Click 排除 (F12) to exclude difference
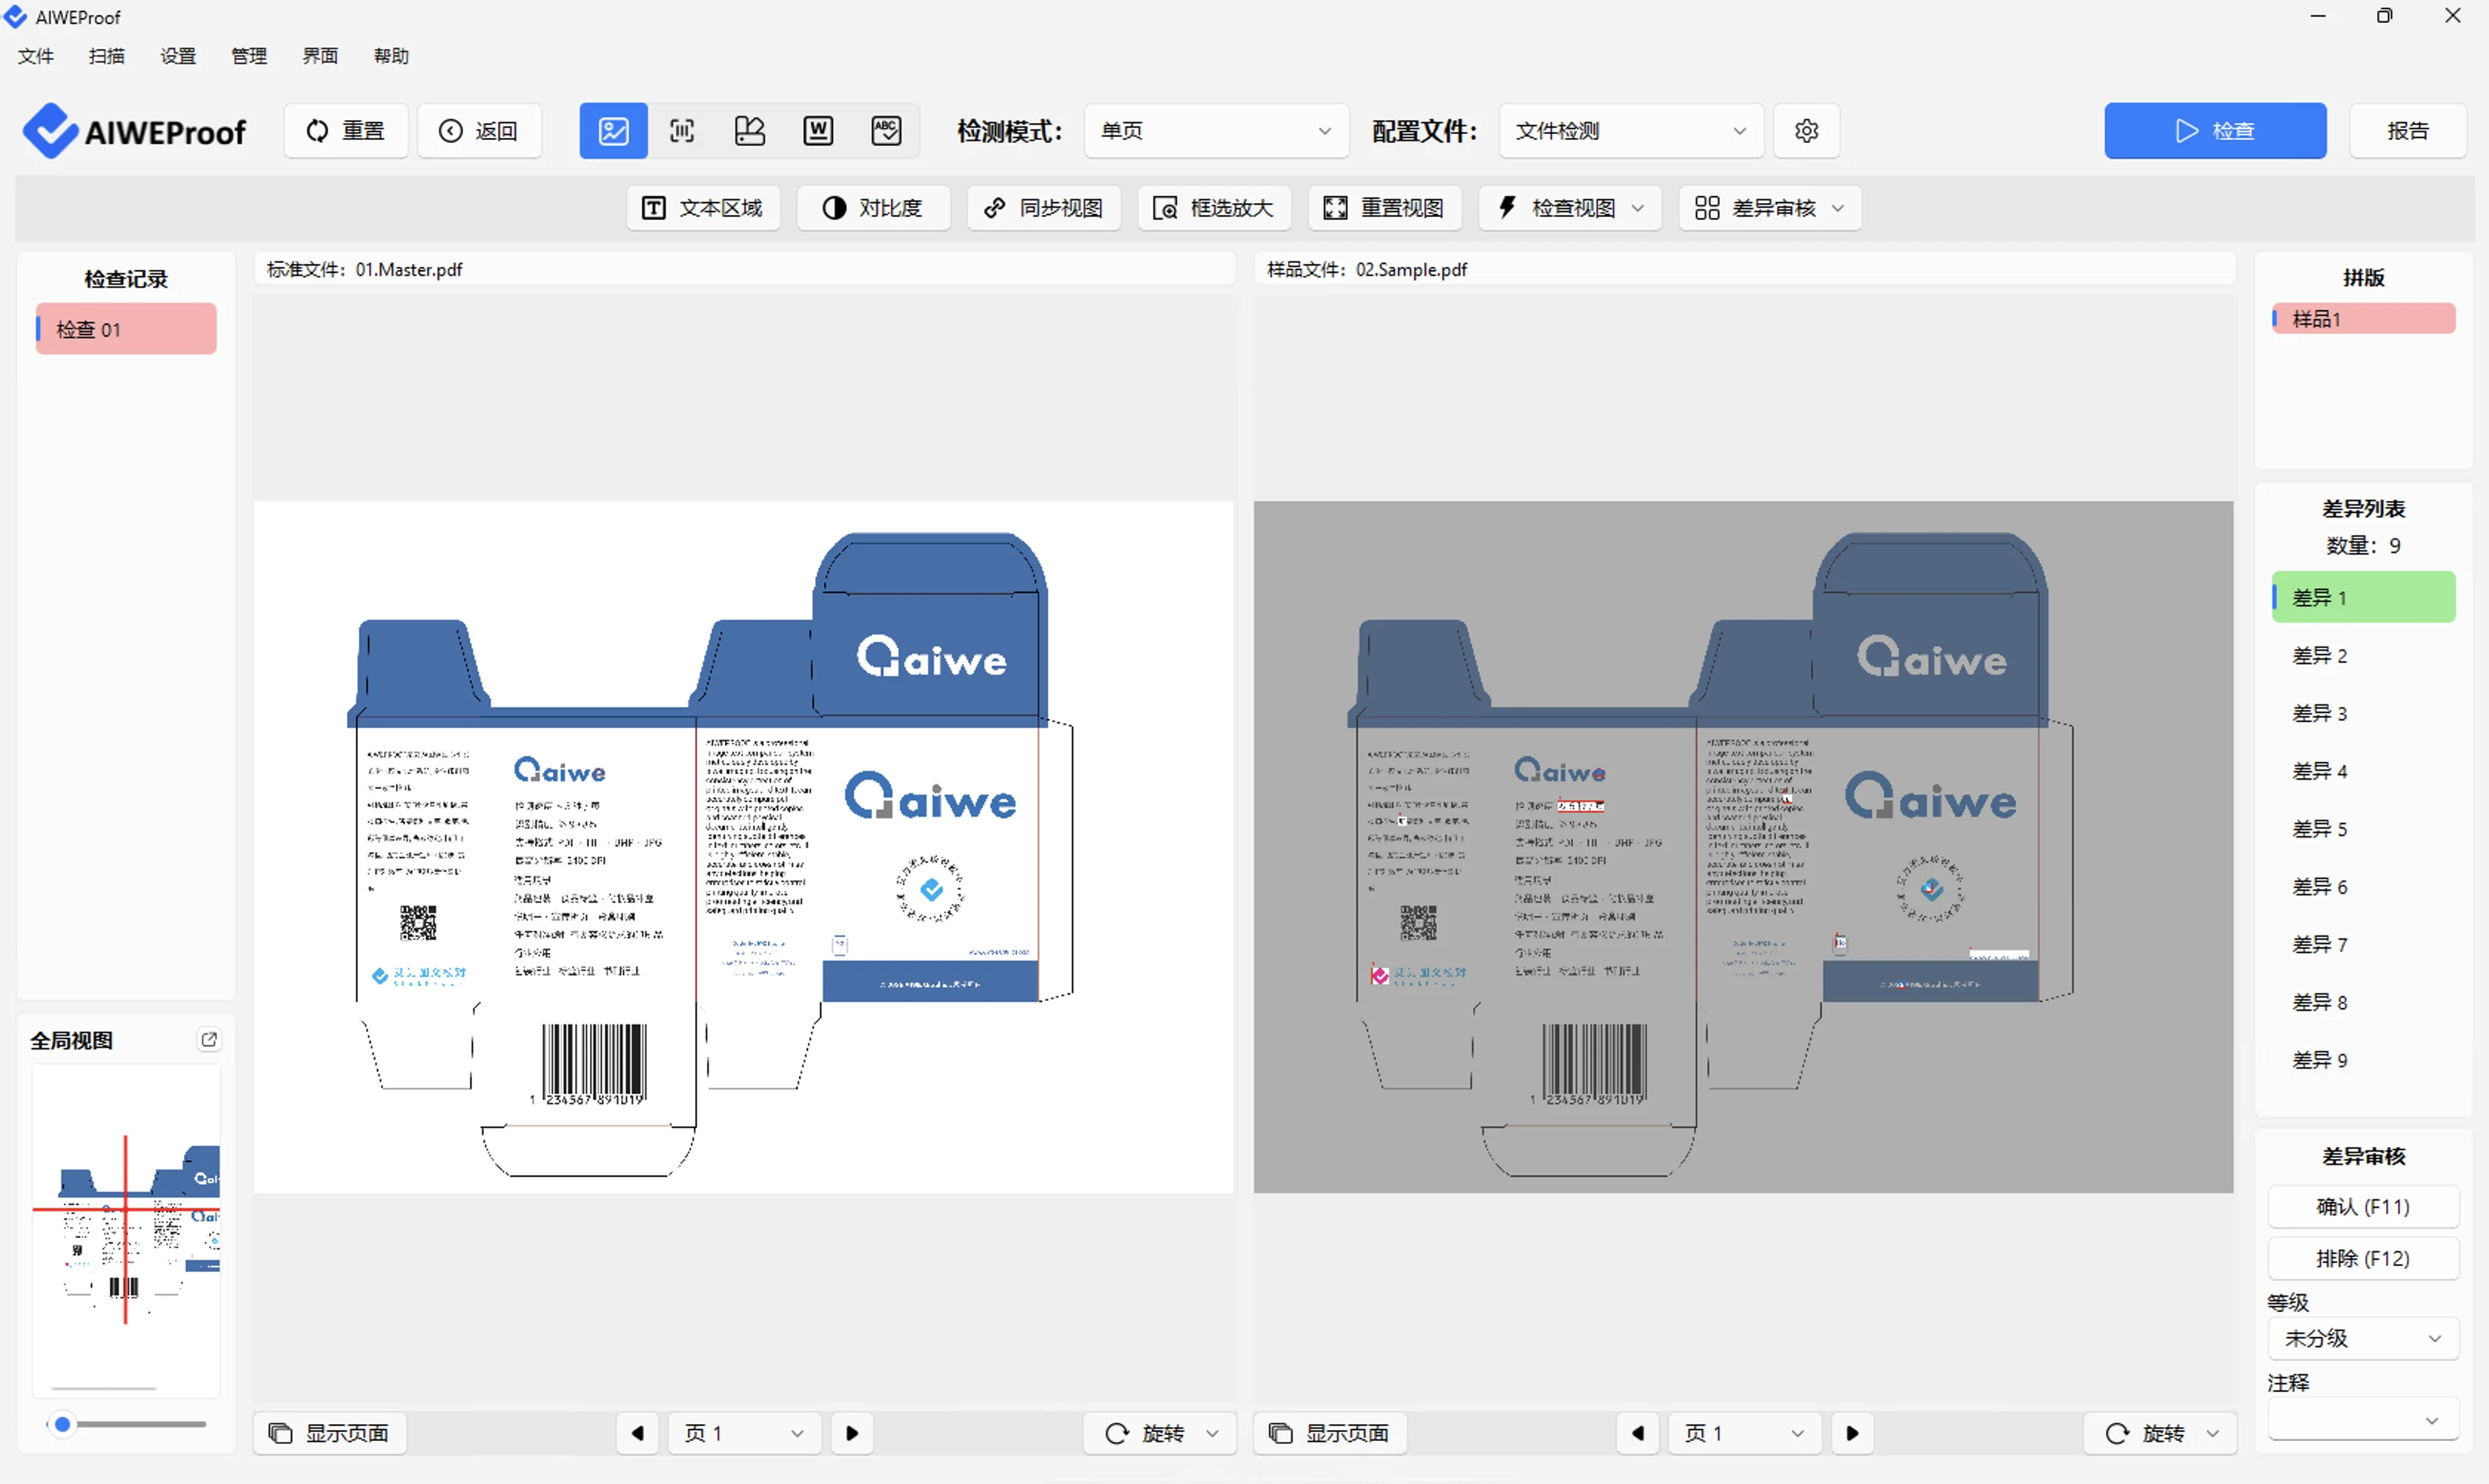 pos(2363,1258)
